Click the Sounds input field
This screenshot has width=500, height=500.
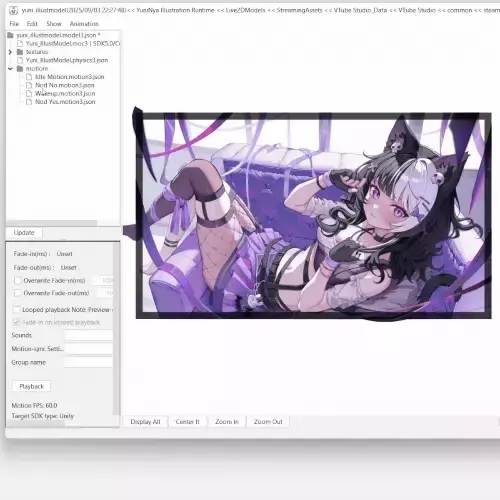coord(88,335)
